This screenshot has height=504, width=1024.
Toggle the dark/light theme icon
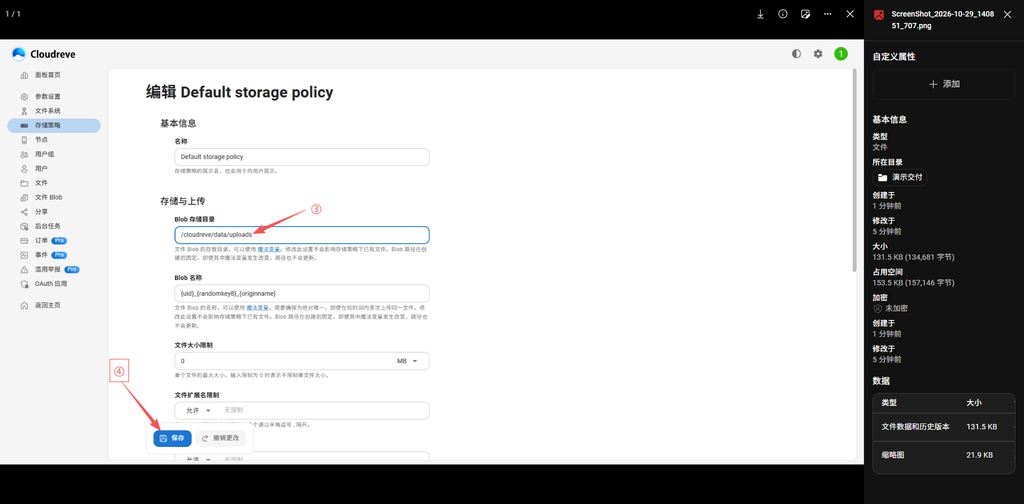(x=796, y=54)
